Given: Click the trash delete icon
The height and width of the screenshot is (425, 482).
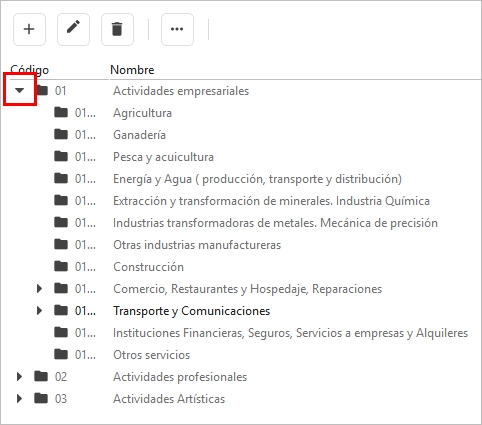Looking at the screenshot, I should [117, 29].
